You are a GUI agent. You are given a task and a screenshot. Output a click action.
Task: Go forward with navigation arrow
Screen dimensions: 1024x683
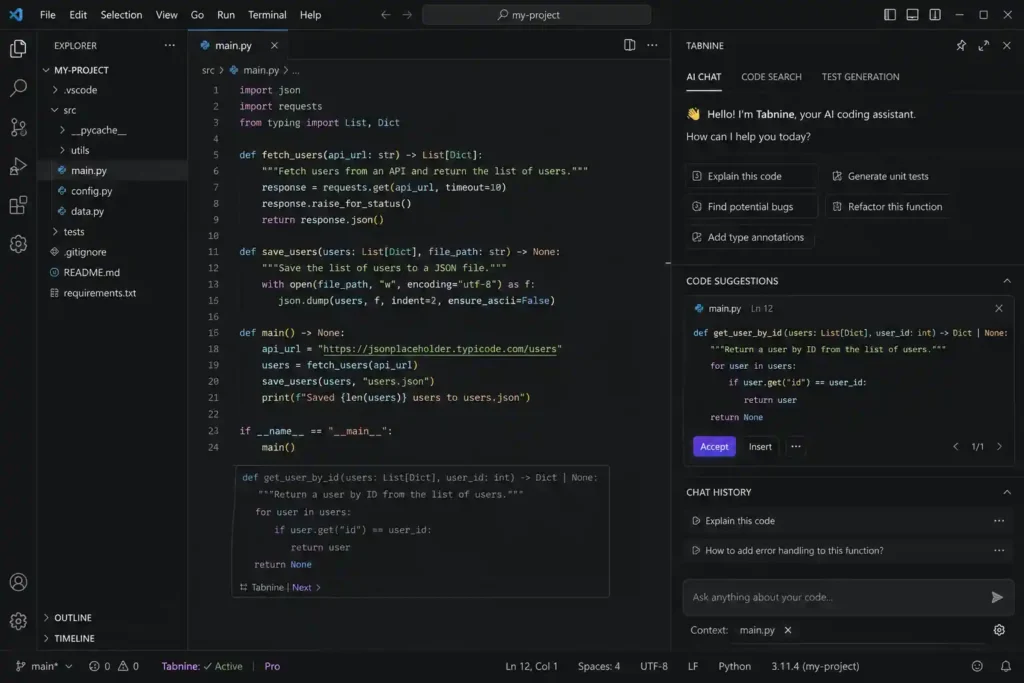(x=407, y=14)
